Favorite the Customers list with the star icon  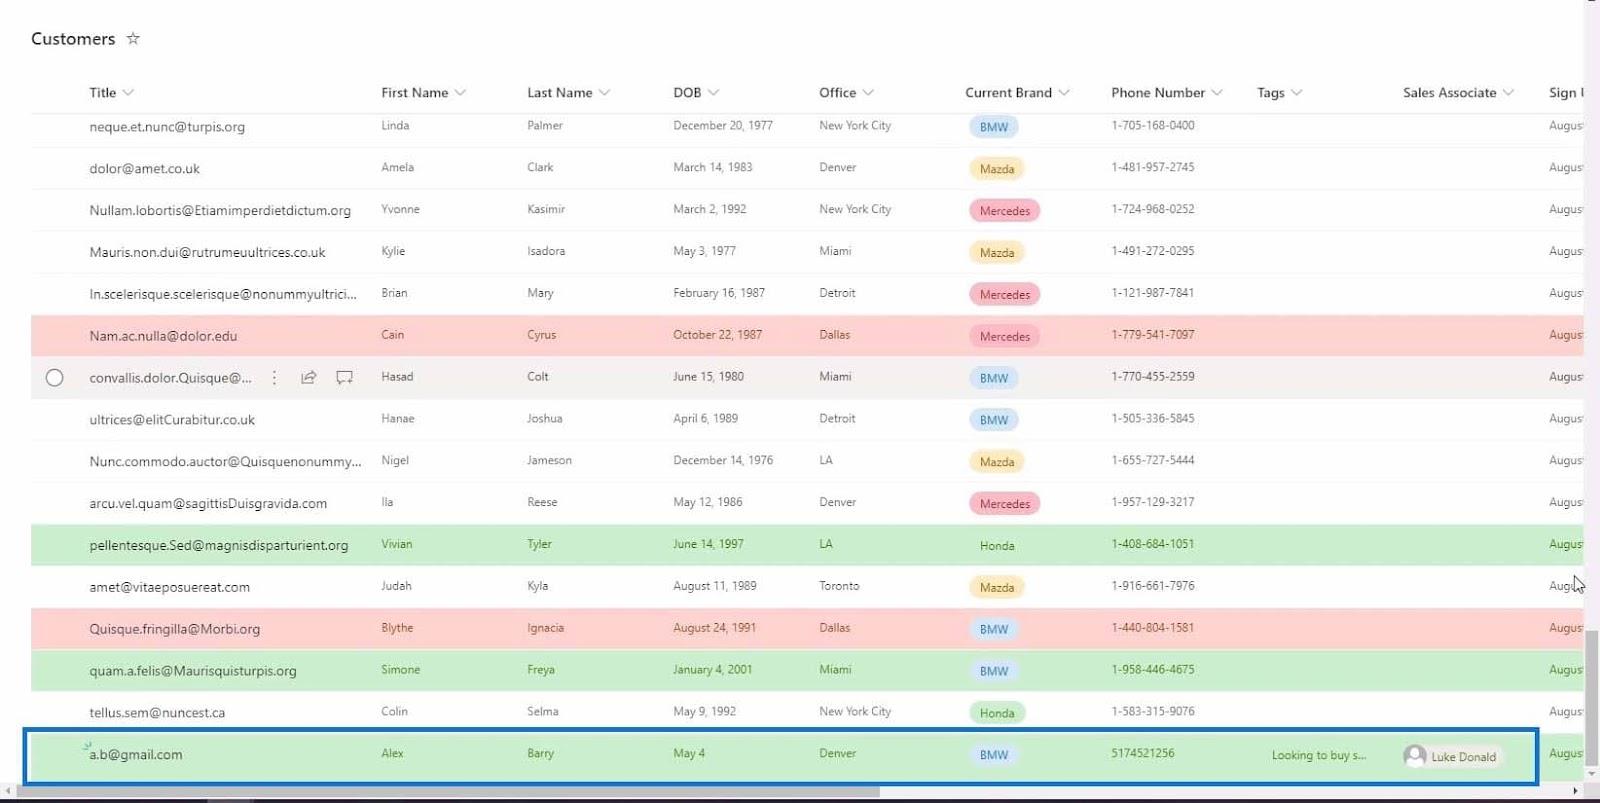[x=133, y=38]
